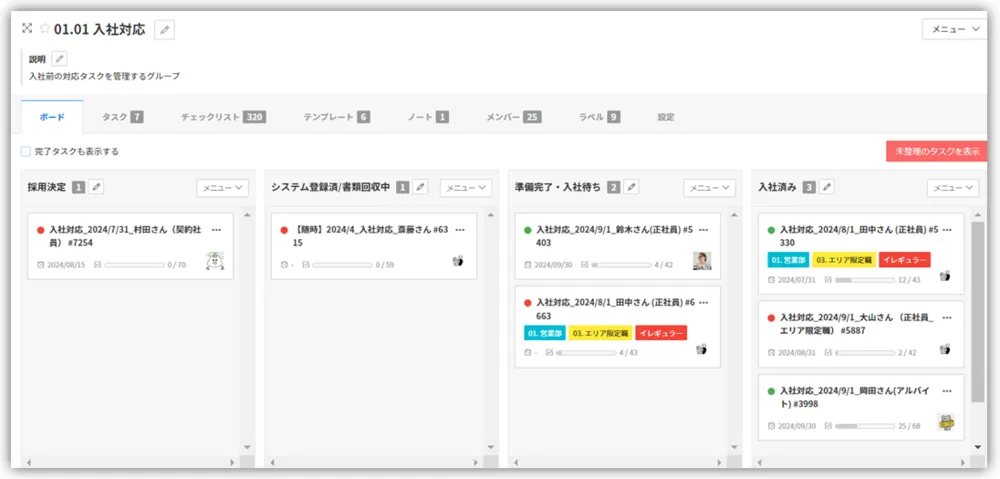Enable 完了タスクも表示する checkbox
The width and height of the screenshot is (1000, 479).
coord(26,152)
